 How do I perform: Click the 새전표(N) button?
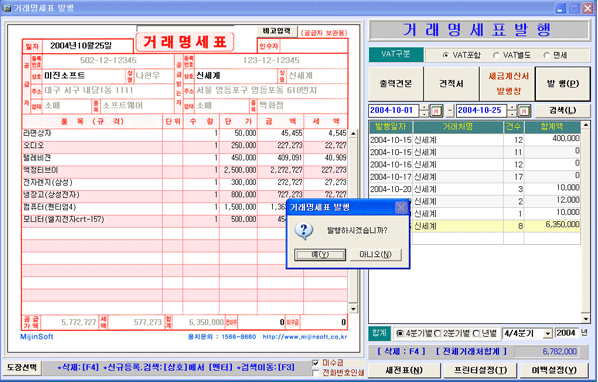tap(404, 370)
